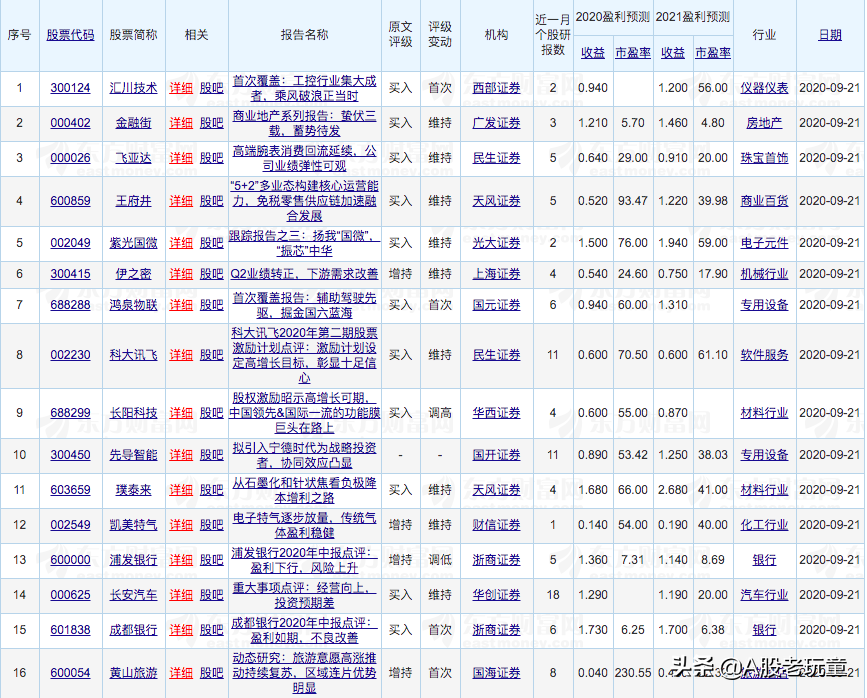
Task: Open institution 华西证券
Action: (x=496, y=413)
